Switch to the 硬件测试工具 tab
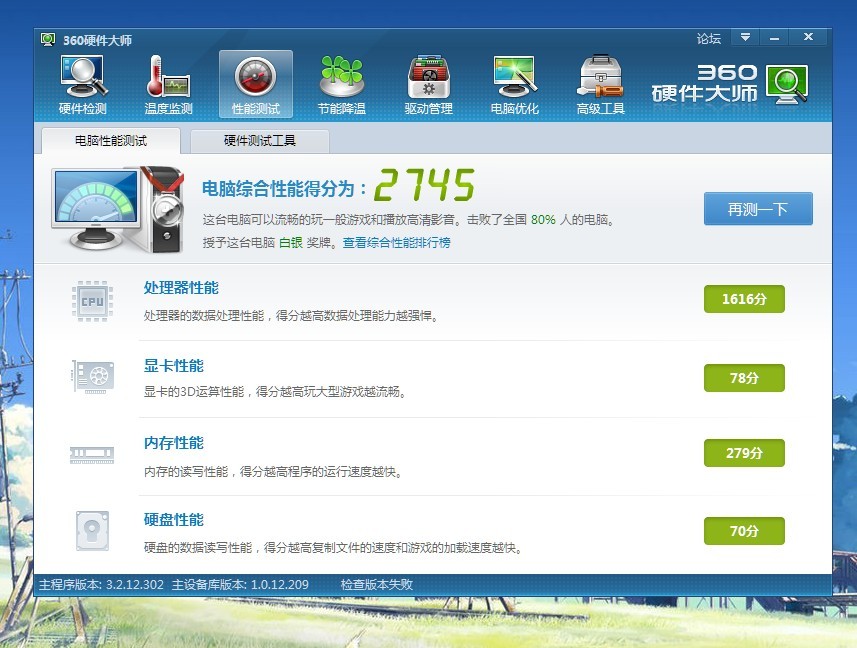Image resolution: width=857 pixels, height=648 pixels. pyautogui.click(x=260, y=140)
